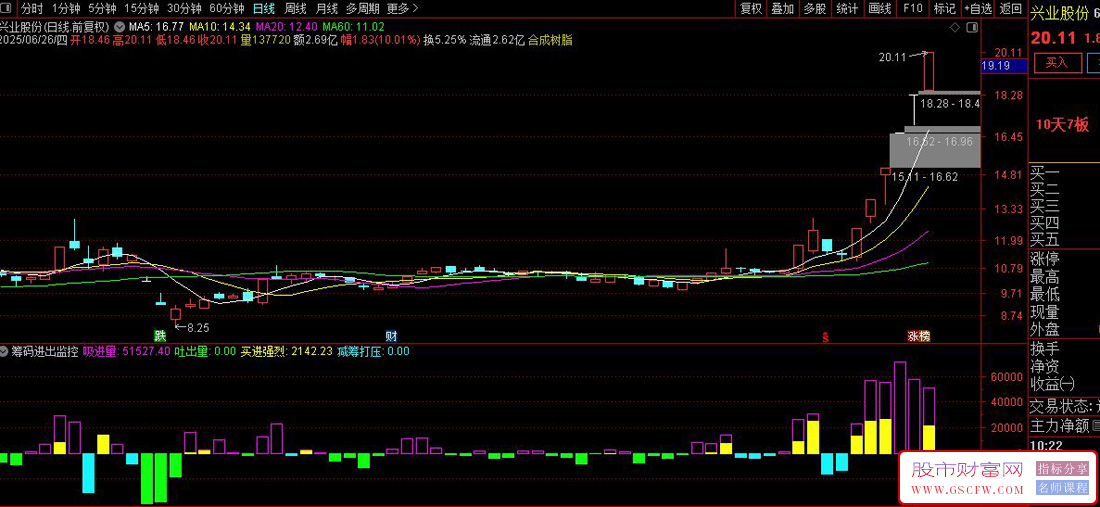
Task: Click the 跌 marker below the chart
Action: (161, 335)
